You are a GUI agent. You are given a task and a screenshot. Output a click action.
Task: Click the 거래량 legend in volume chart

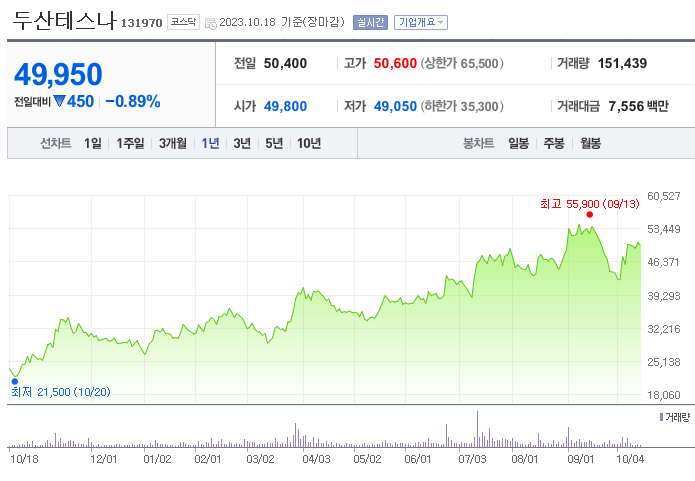click(675, 417)
